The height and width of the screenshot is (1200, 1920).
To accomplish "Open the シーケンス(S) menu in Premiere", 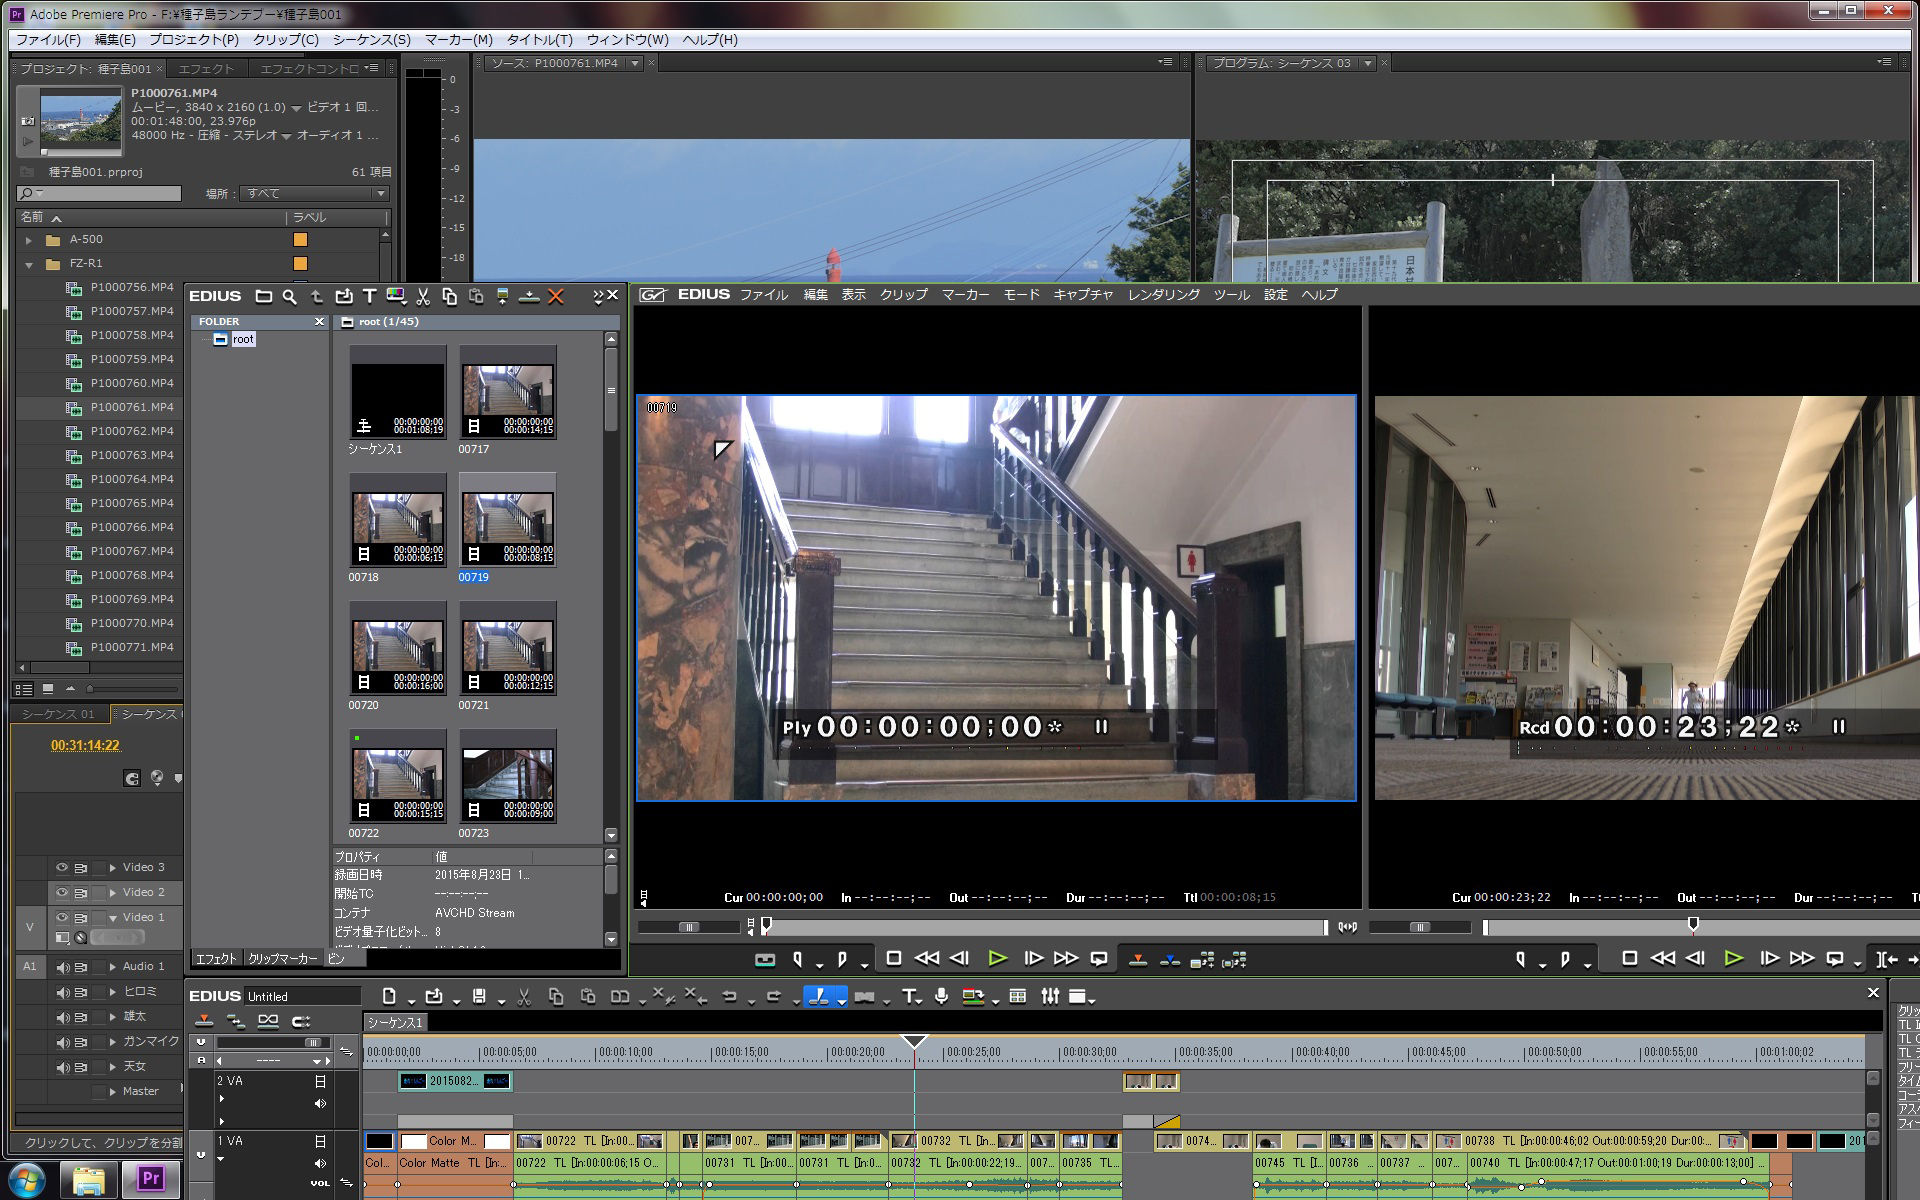I will [371, 40].
